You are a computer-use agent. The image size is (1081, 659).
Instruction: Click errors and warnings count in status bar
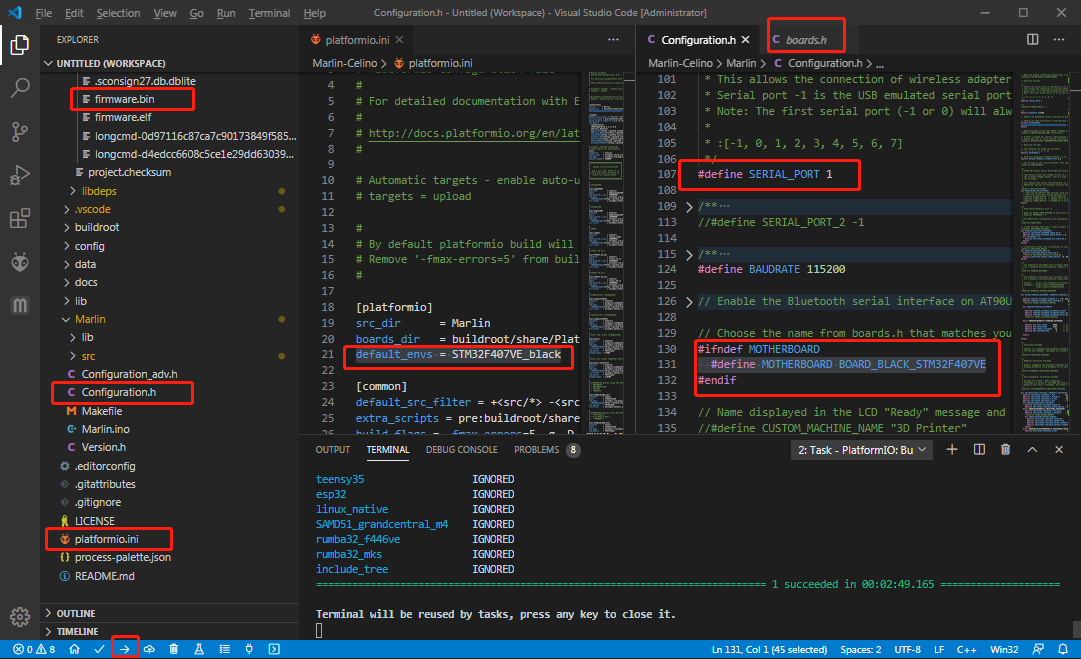coord(34,649)
